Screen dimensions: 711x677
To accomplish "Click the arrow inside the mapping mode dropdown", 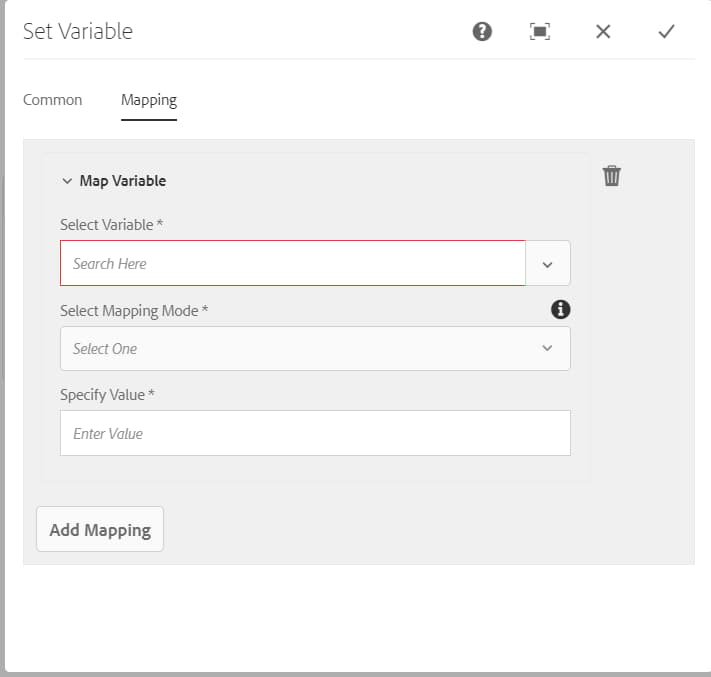I will pos(547,349).
